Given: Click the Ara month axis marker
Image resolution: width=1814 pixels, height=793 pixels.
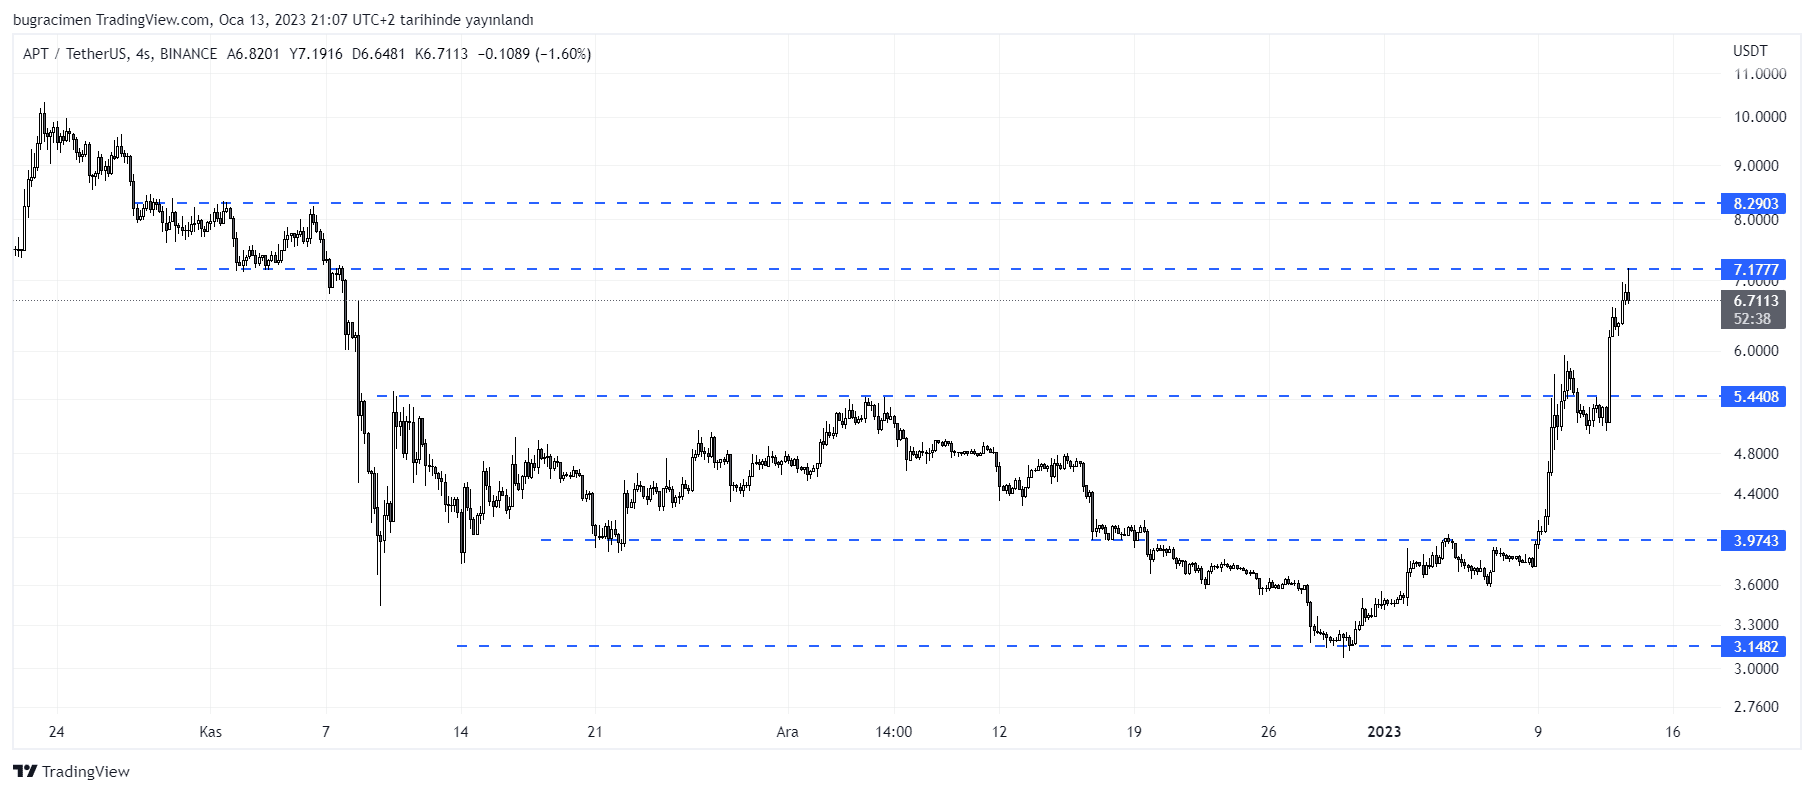Looking at the screenshot, I should pos(787,732).
